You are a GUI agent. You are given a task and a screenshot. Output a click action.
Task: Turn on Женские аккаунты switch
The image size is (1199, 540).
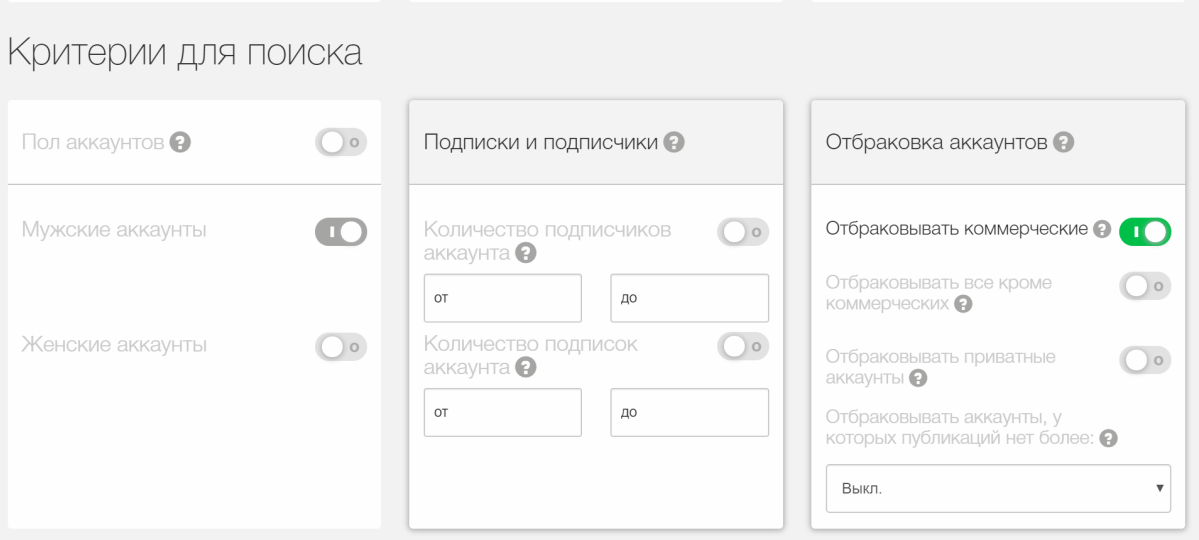coord(342,346)
